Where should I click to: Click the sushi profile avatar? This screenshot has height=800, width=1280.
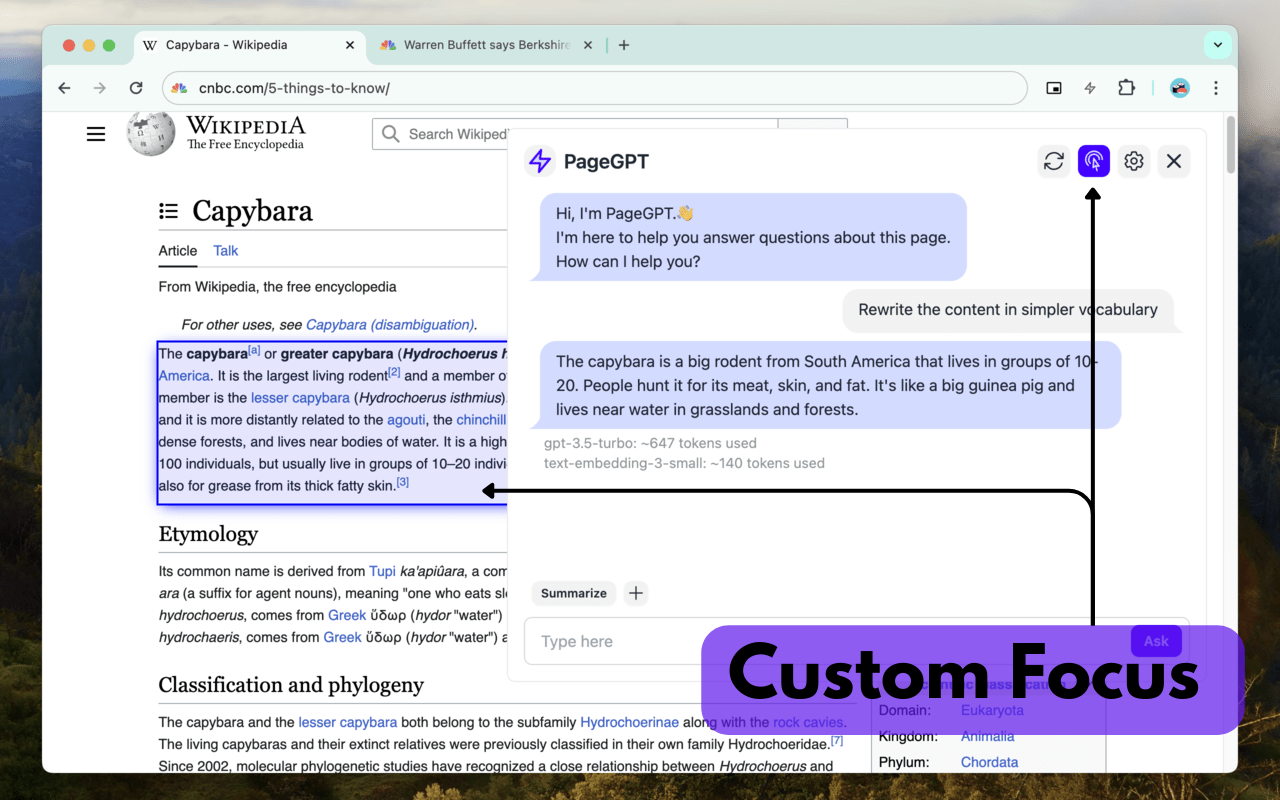[x=1179, y=88]
